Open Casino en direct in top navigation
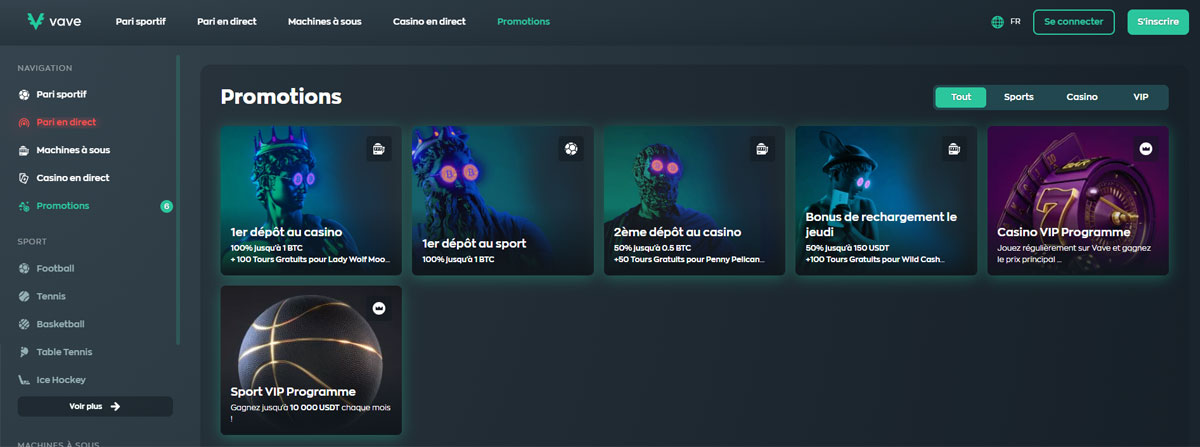 pyautogui.click(x=429, y=21)
